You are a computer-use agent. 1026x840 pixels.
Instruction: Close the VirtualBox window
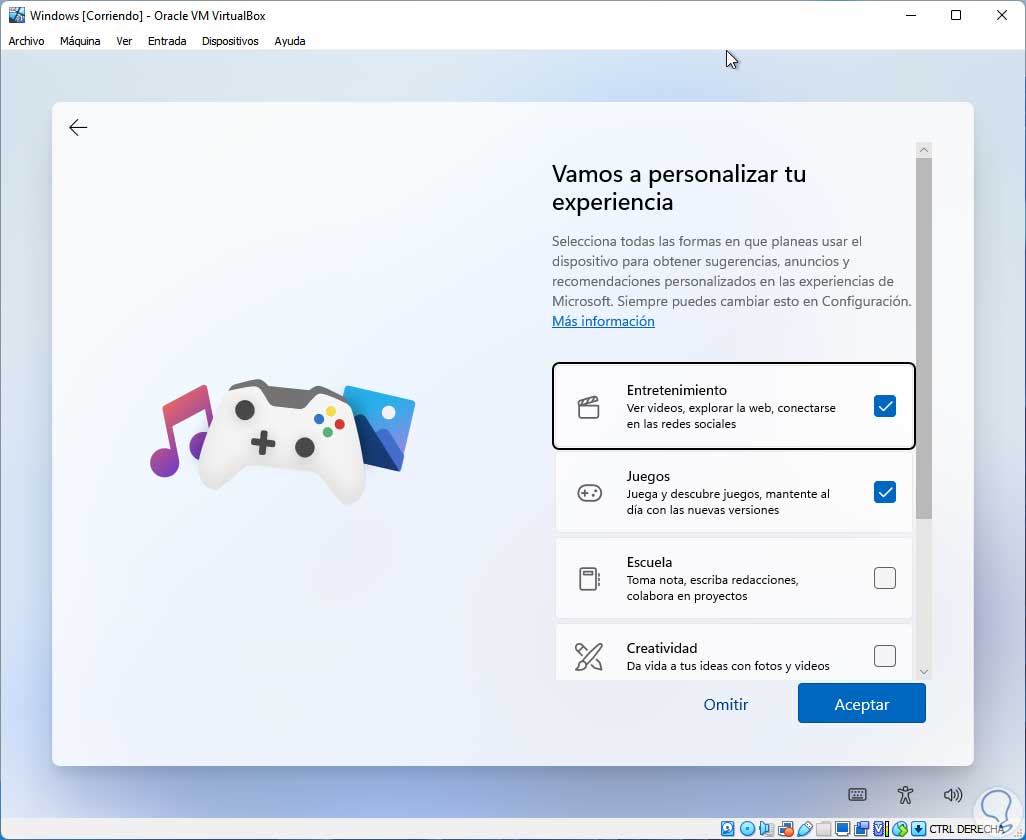coord(1001,15)
